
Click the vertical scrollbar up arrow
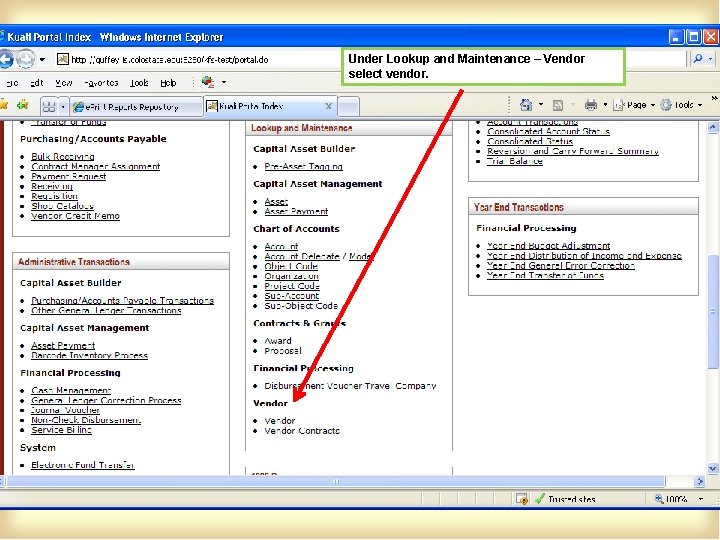(712, 127)
